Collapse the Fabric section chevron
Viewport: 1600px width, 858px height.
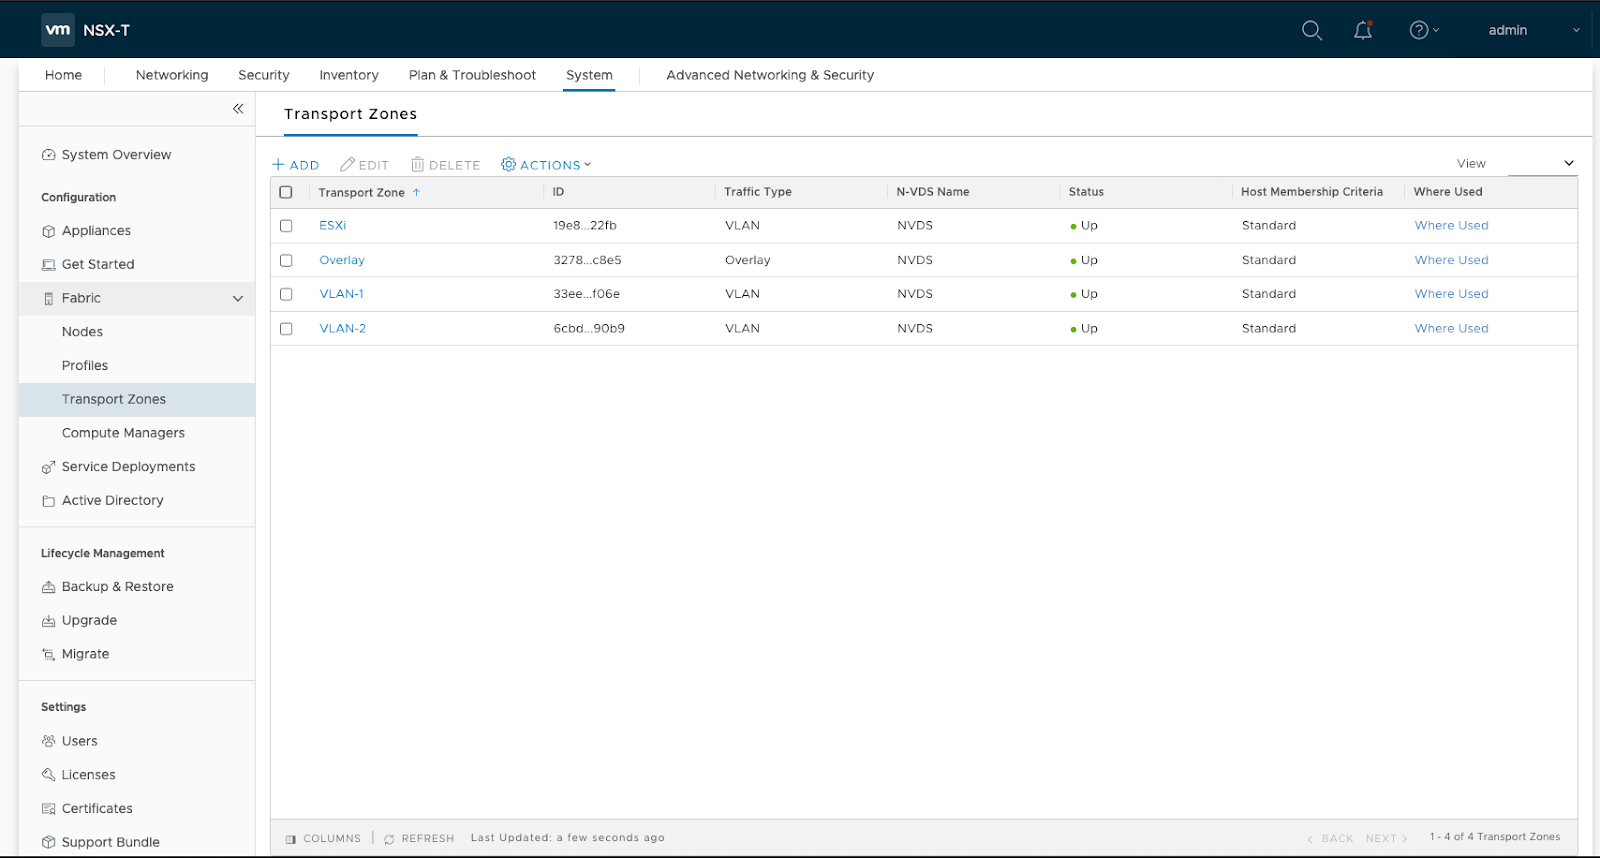pyautogui.click(x=238, y=298)
